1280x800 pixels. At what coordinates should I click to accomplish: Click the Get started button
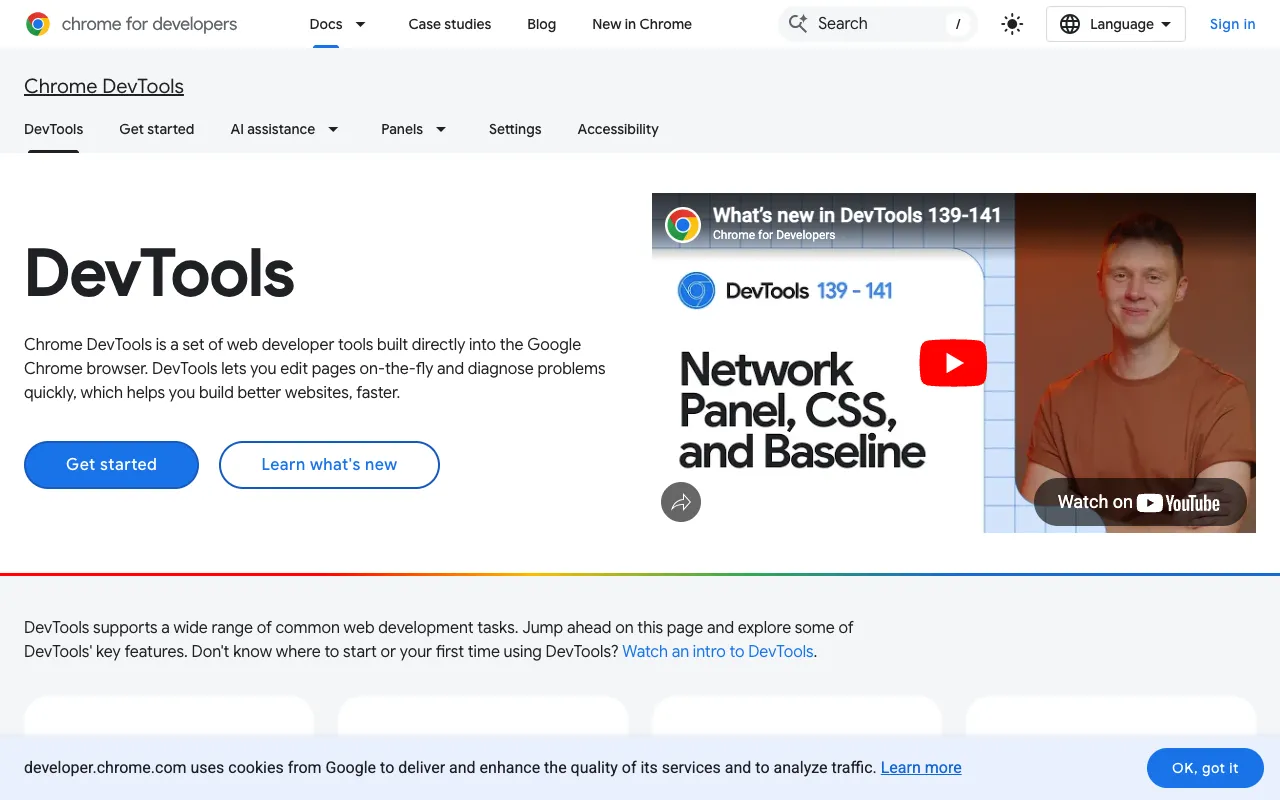[x=111, y=464]
